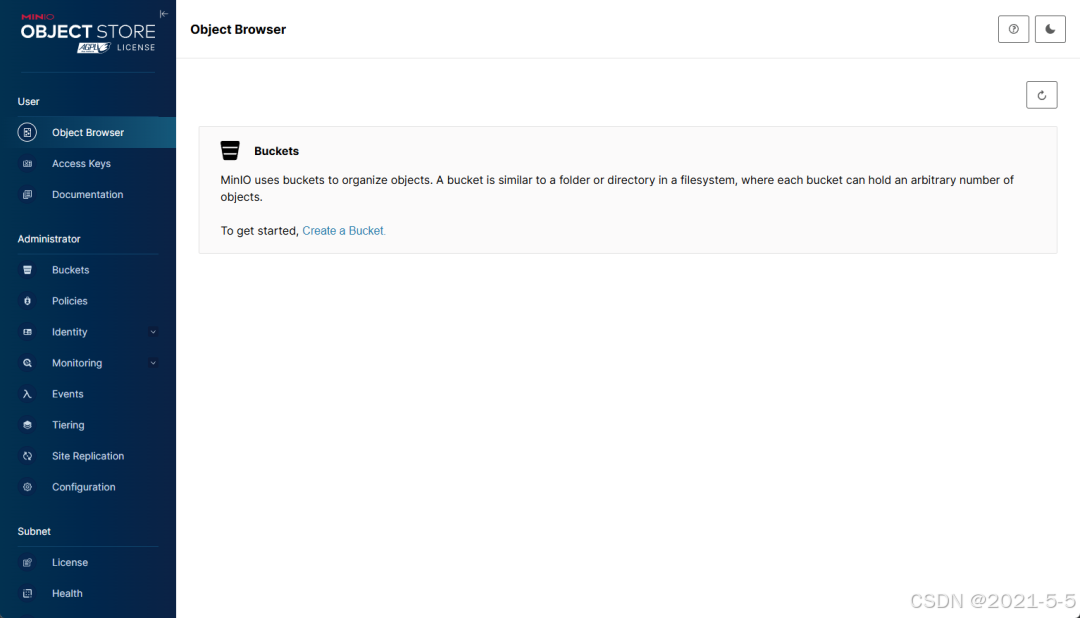The height and width of the screenshot is (618, 1080).
Task: Click the Documentation icon
Action: click(26, 194)
